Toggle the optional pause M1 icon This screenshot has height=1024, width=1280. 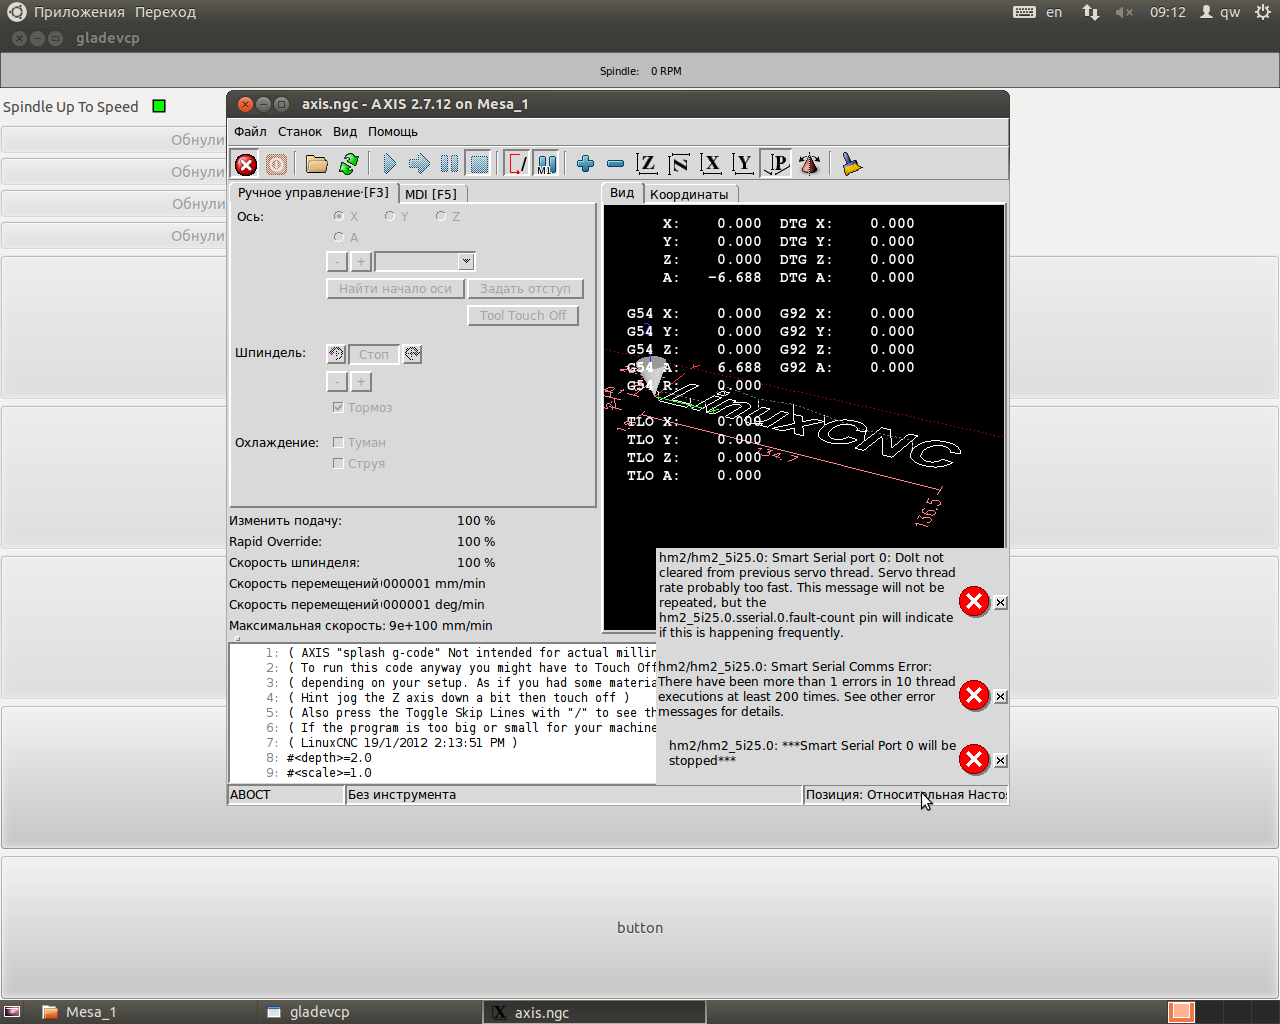pyautogui.click(x=546, y=164)
